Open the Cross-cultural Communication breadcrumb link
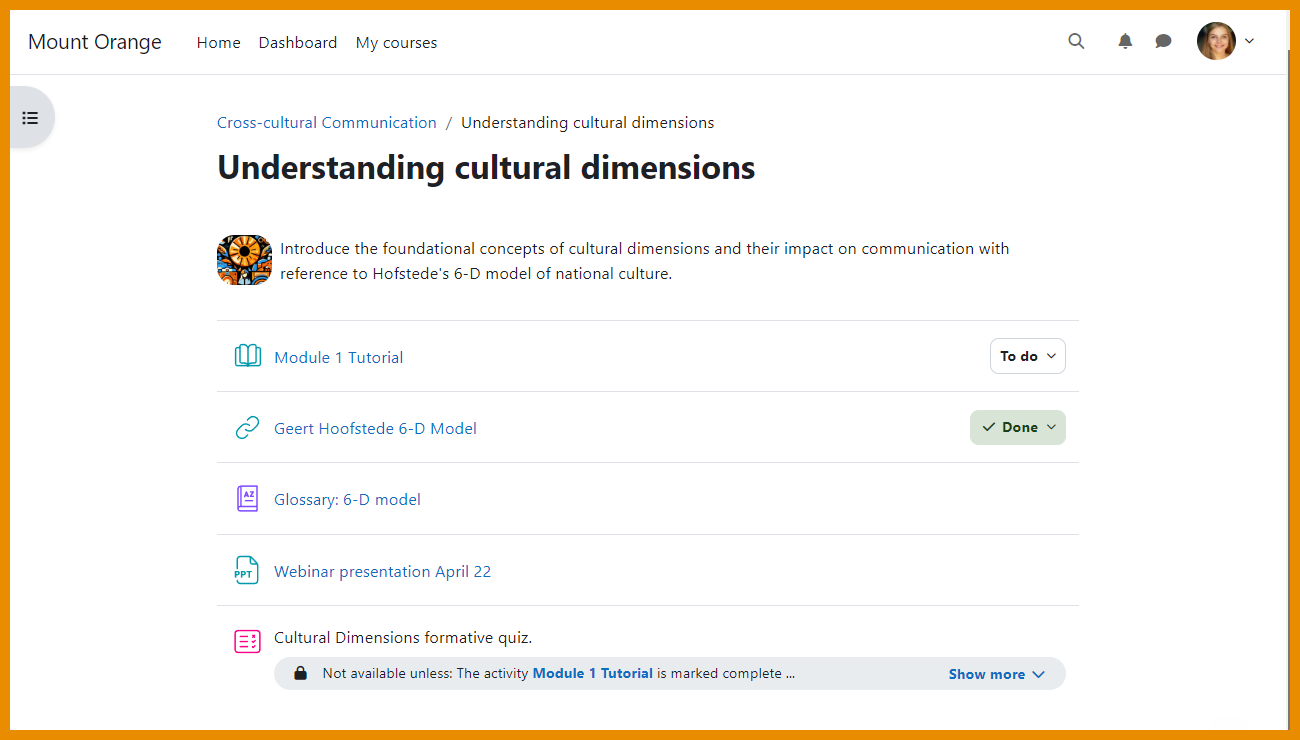 [x=326, y=122]
